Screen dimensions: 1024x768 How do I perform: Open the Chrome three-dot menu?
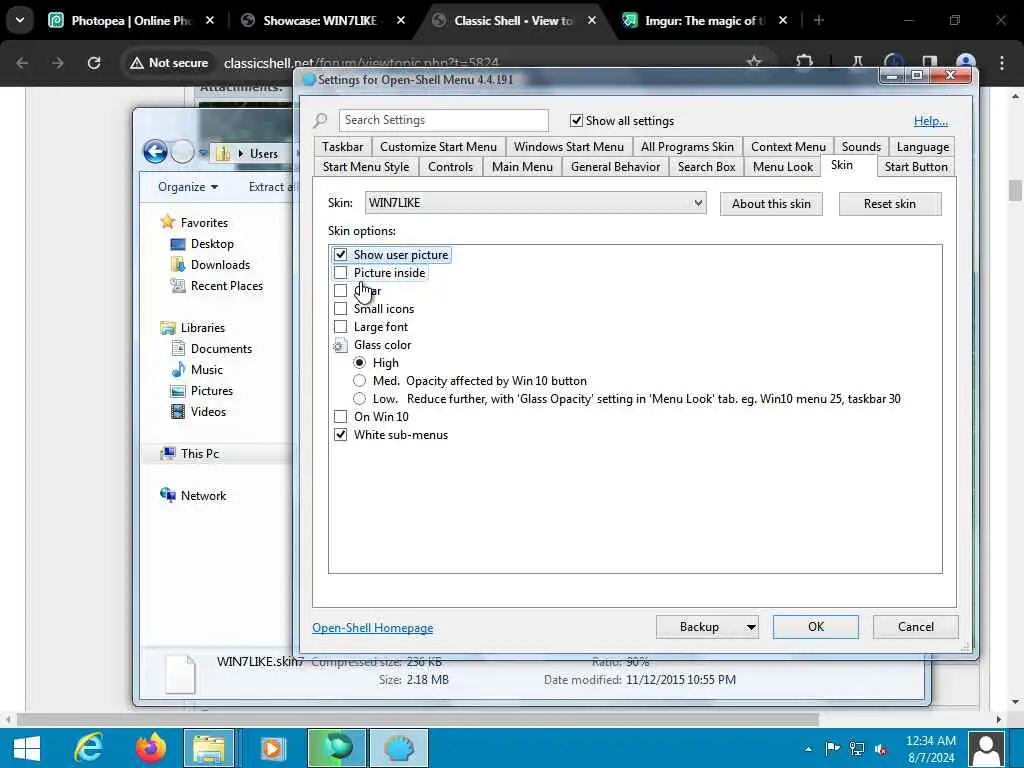pos(1002,63)
